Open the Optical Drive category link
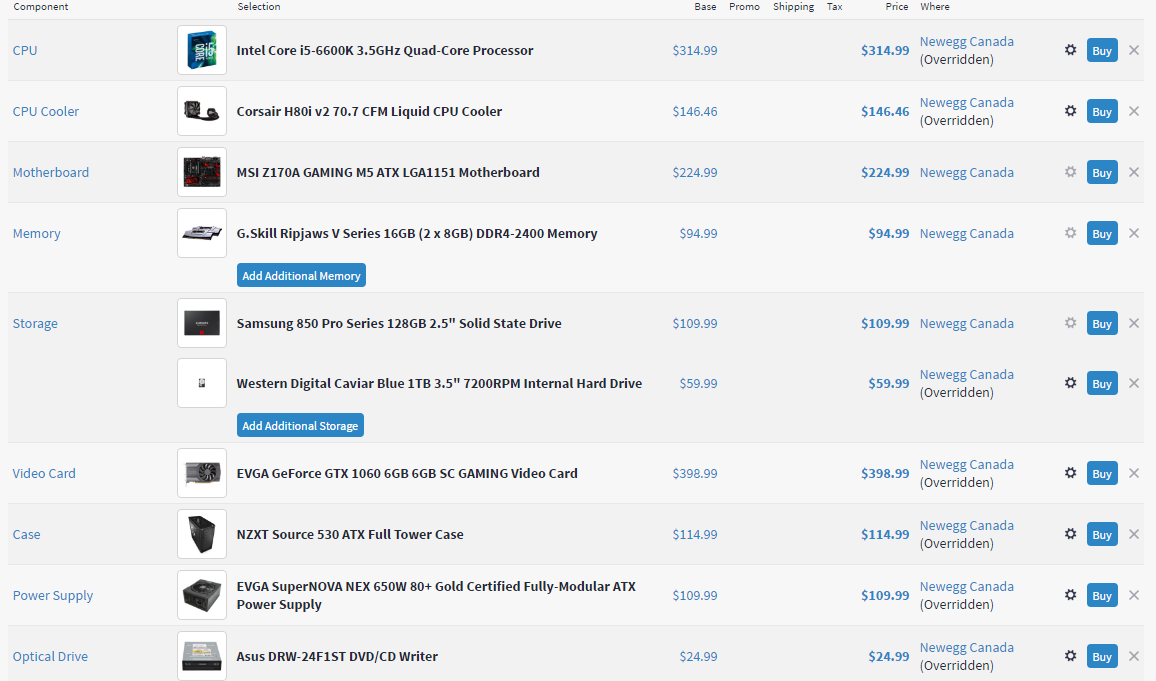Viewport: 1156px width, 681px height. tap(50, 656)
